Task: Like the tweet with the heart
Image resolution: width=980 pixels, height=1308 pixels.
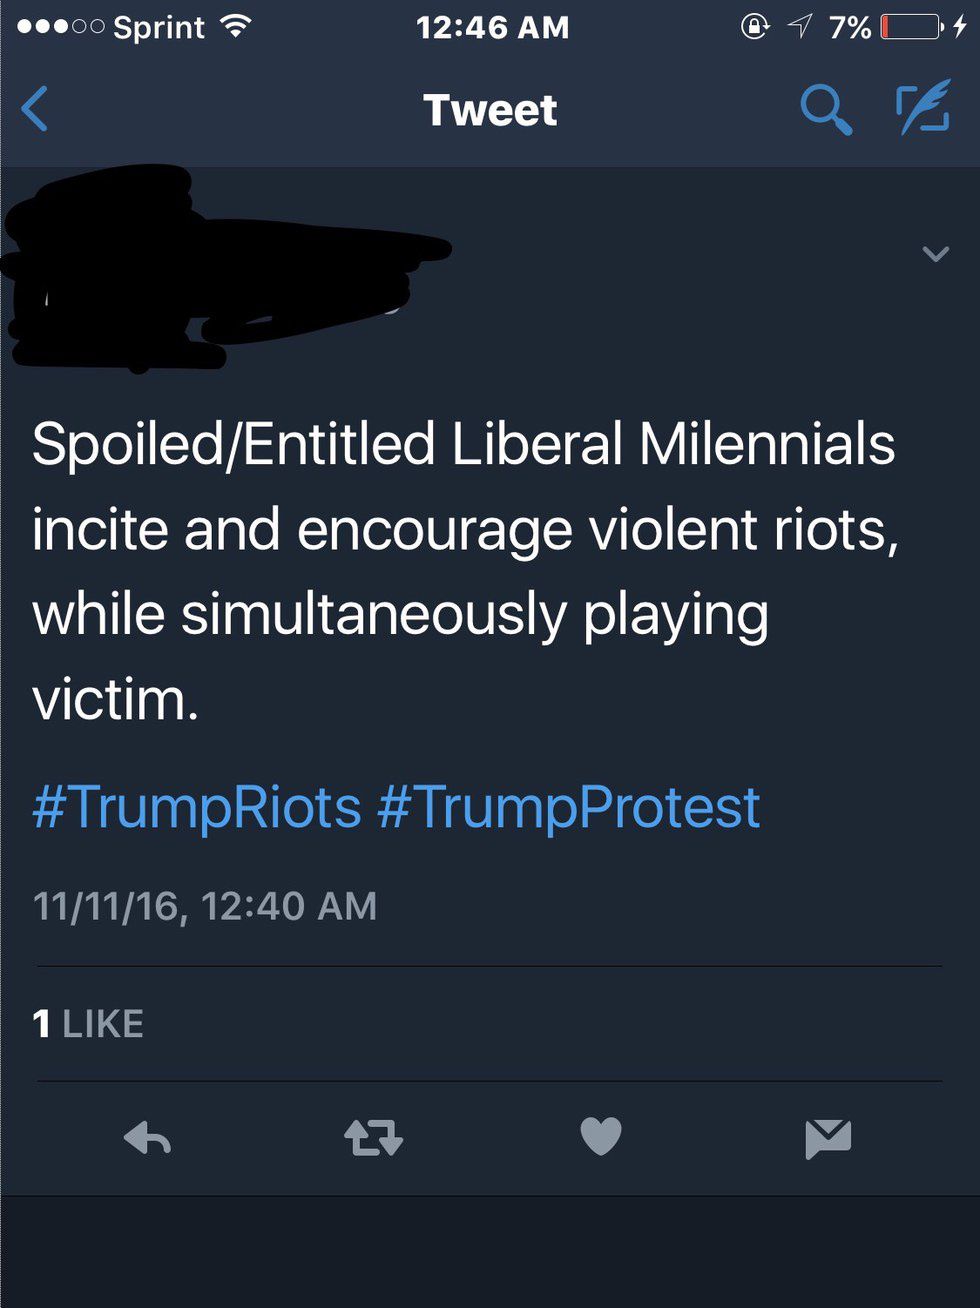Action: click(601, 1137)
